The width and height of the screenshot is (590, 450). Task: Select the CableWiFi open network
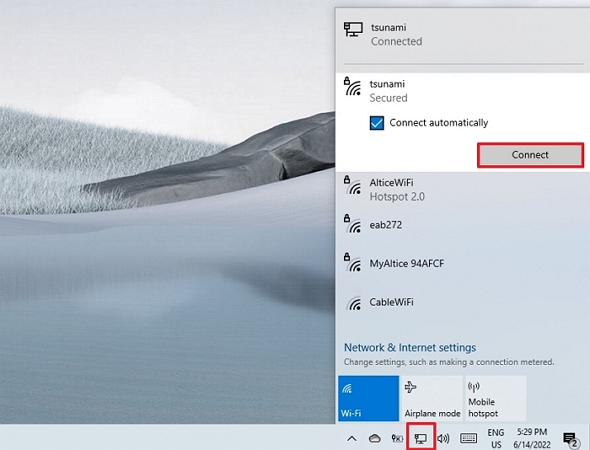tap(462, 302)
